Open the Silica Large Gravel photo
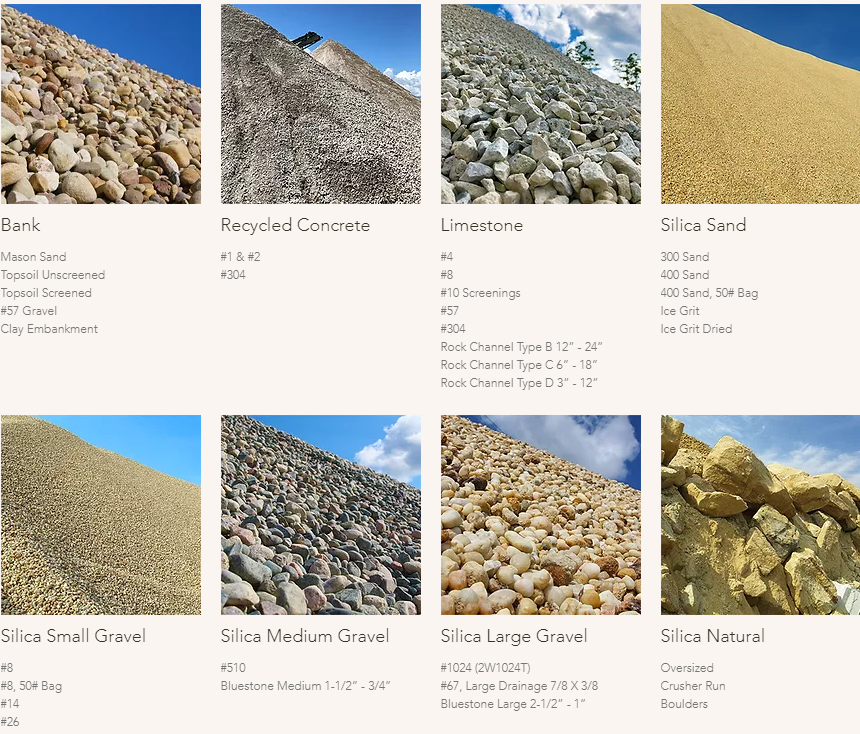The width and height of the screenshot is (860, 734). pyautogui.click(x=541, y=515)
